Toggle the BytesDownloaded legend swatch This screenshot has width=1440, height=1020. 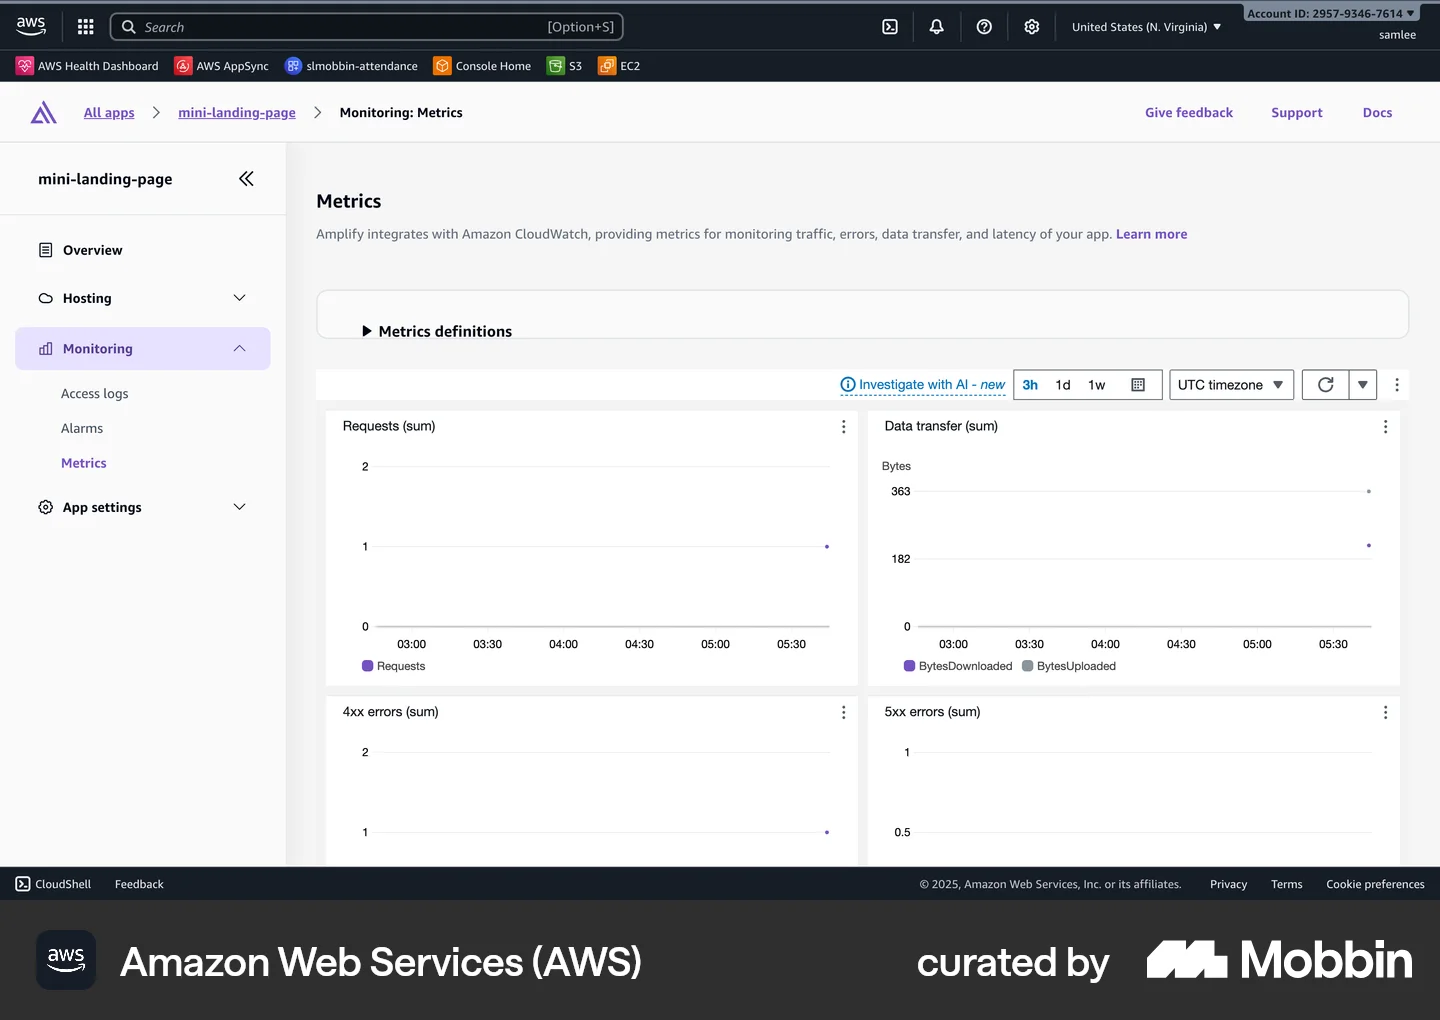(909, 666)
